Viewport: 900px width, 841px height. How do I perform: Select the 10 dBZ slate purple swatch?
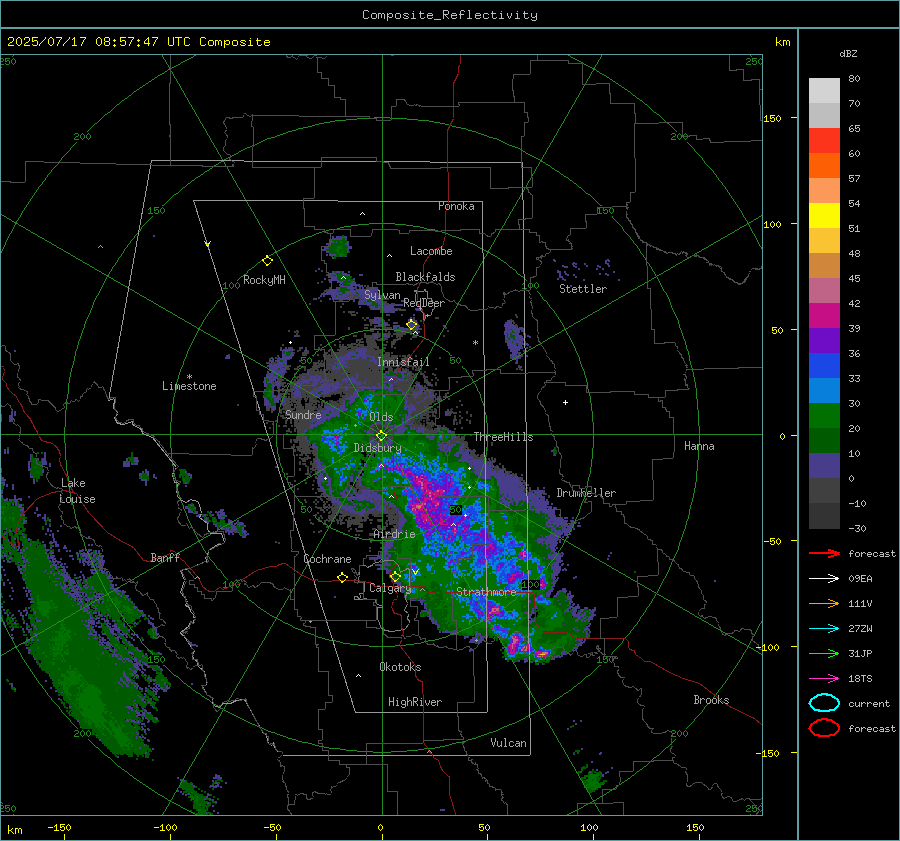(824, 465)
